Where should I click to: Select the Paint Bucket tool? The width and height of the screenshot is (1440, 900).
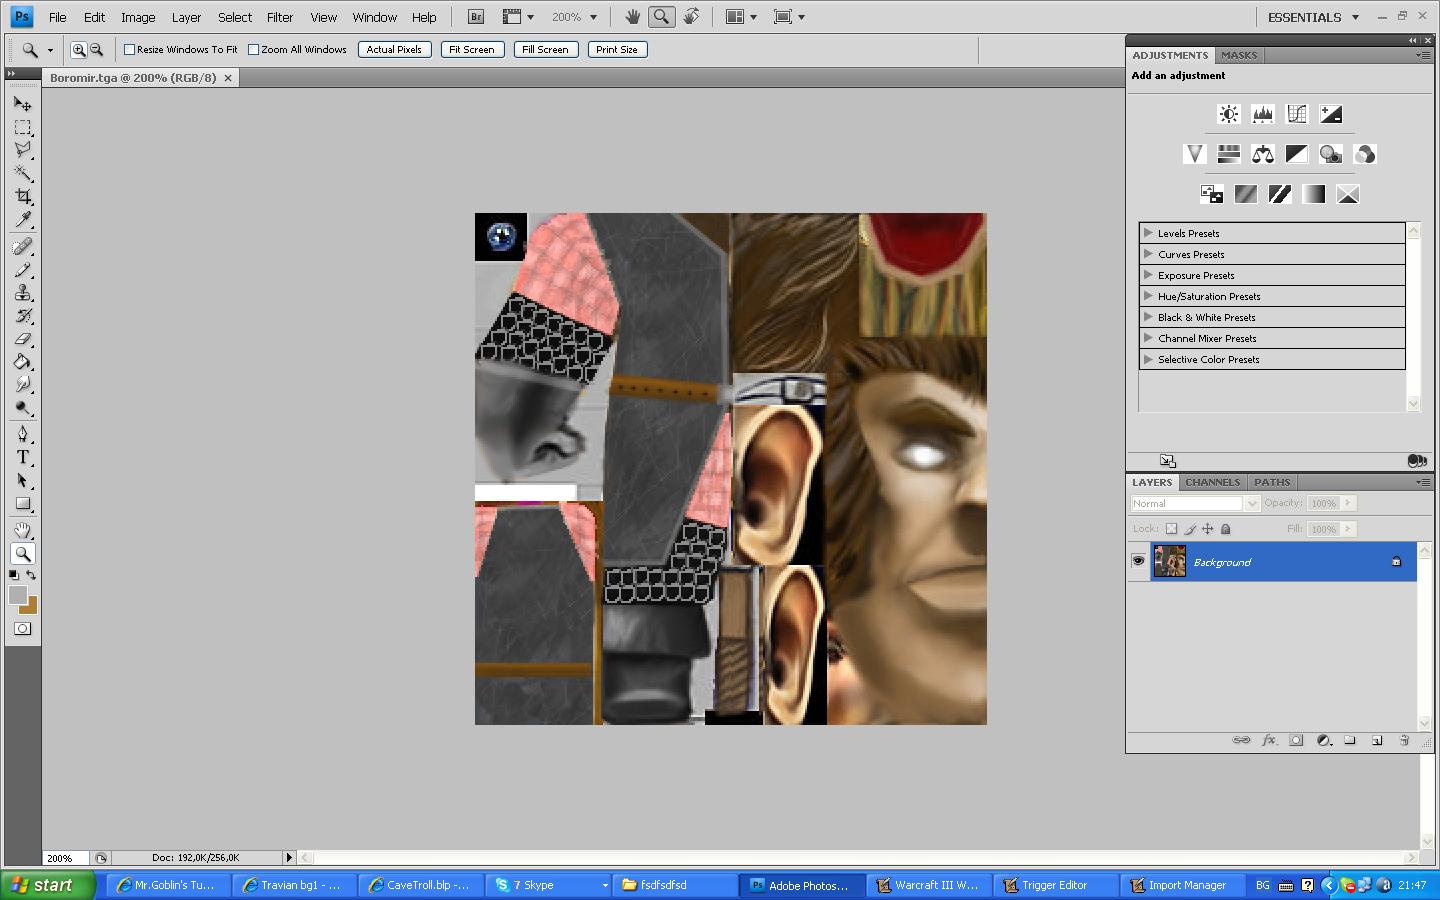[23, 361]
